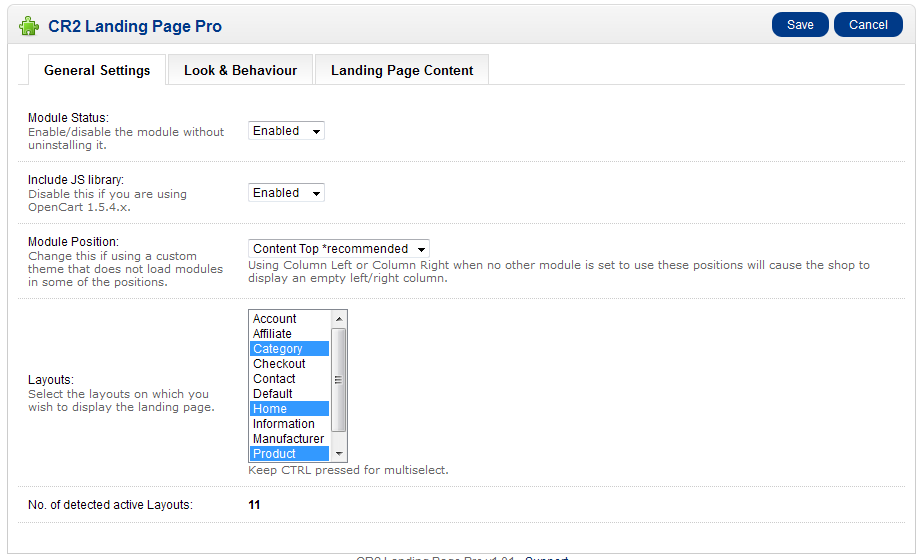Open the Landing Page Content tab
Viewport: 920px width, 560px height.
point(402,70)
